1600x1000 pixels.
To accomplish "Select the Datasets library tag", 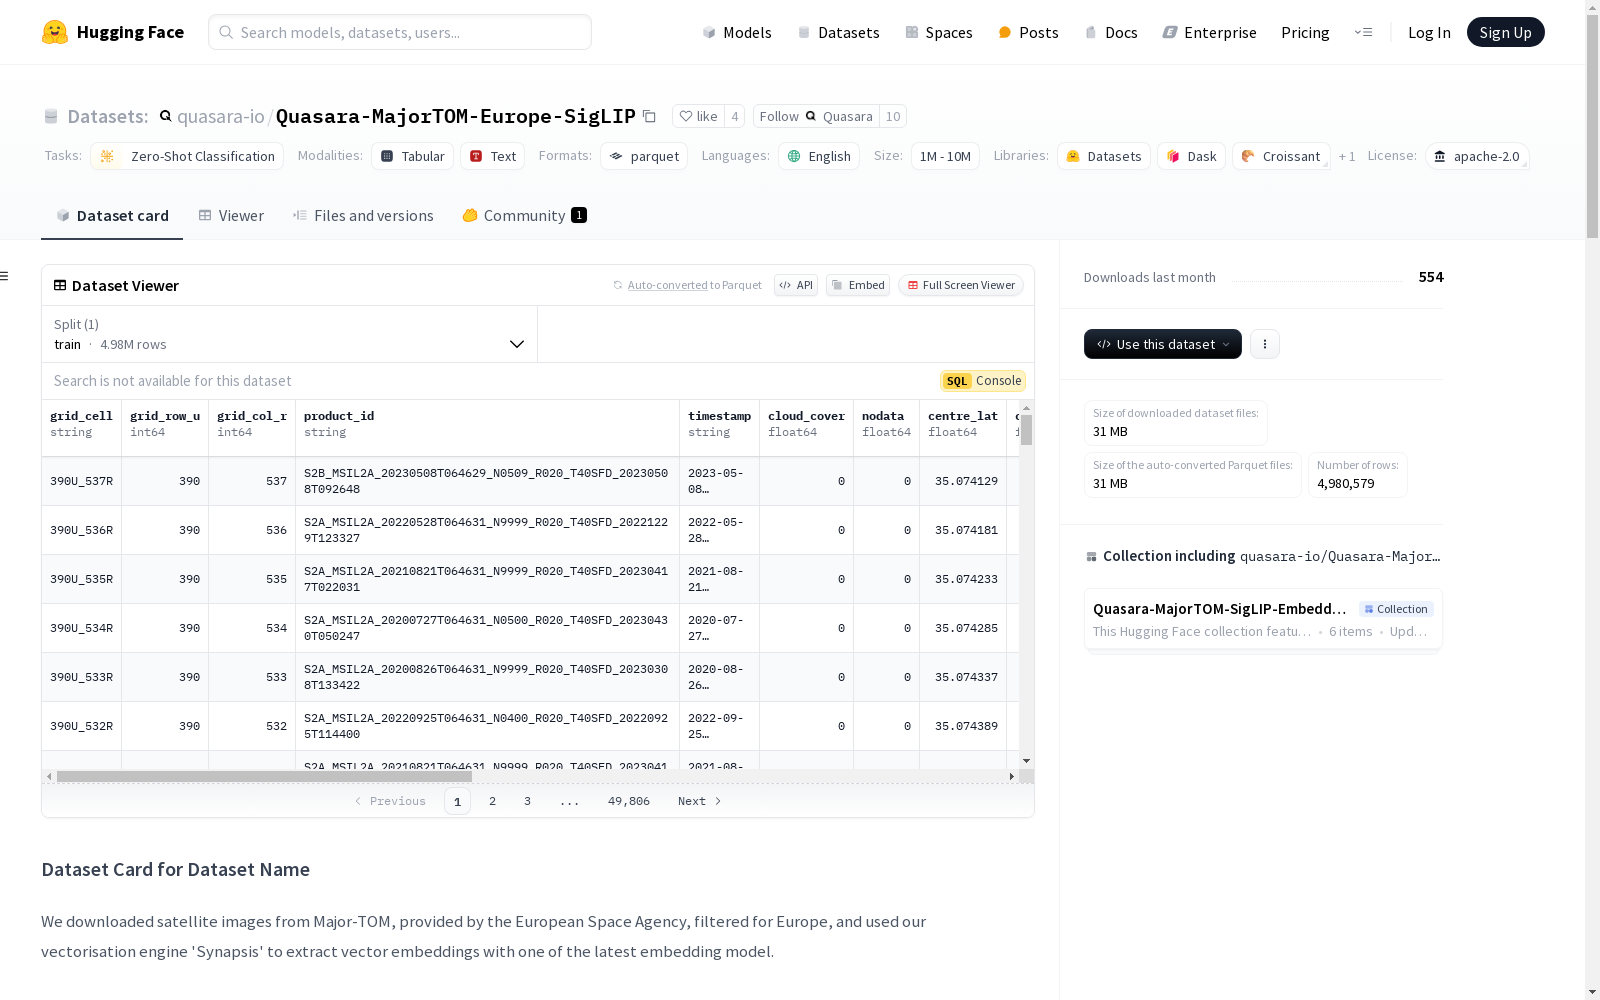I will tap(1104, 156).
